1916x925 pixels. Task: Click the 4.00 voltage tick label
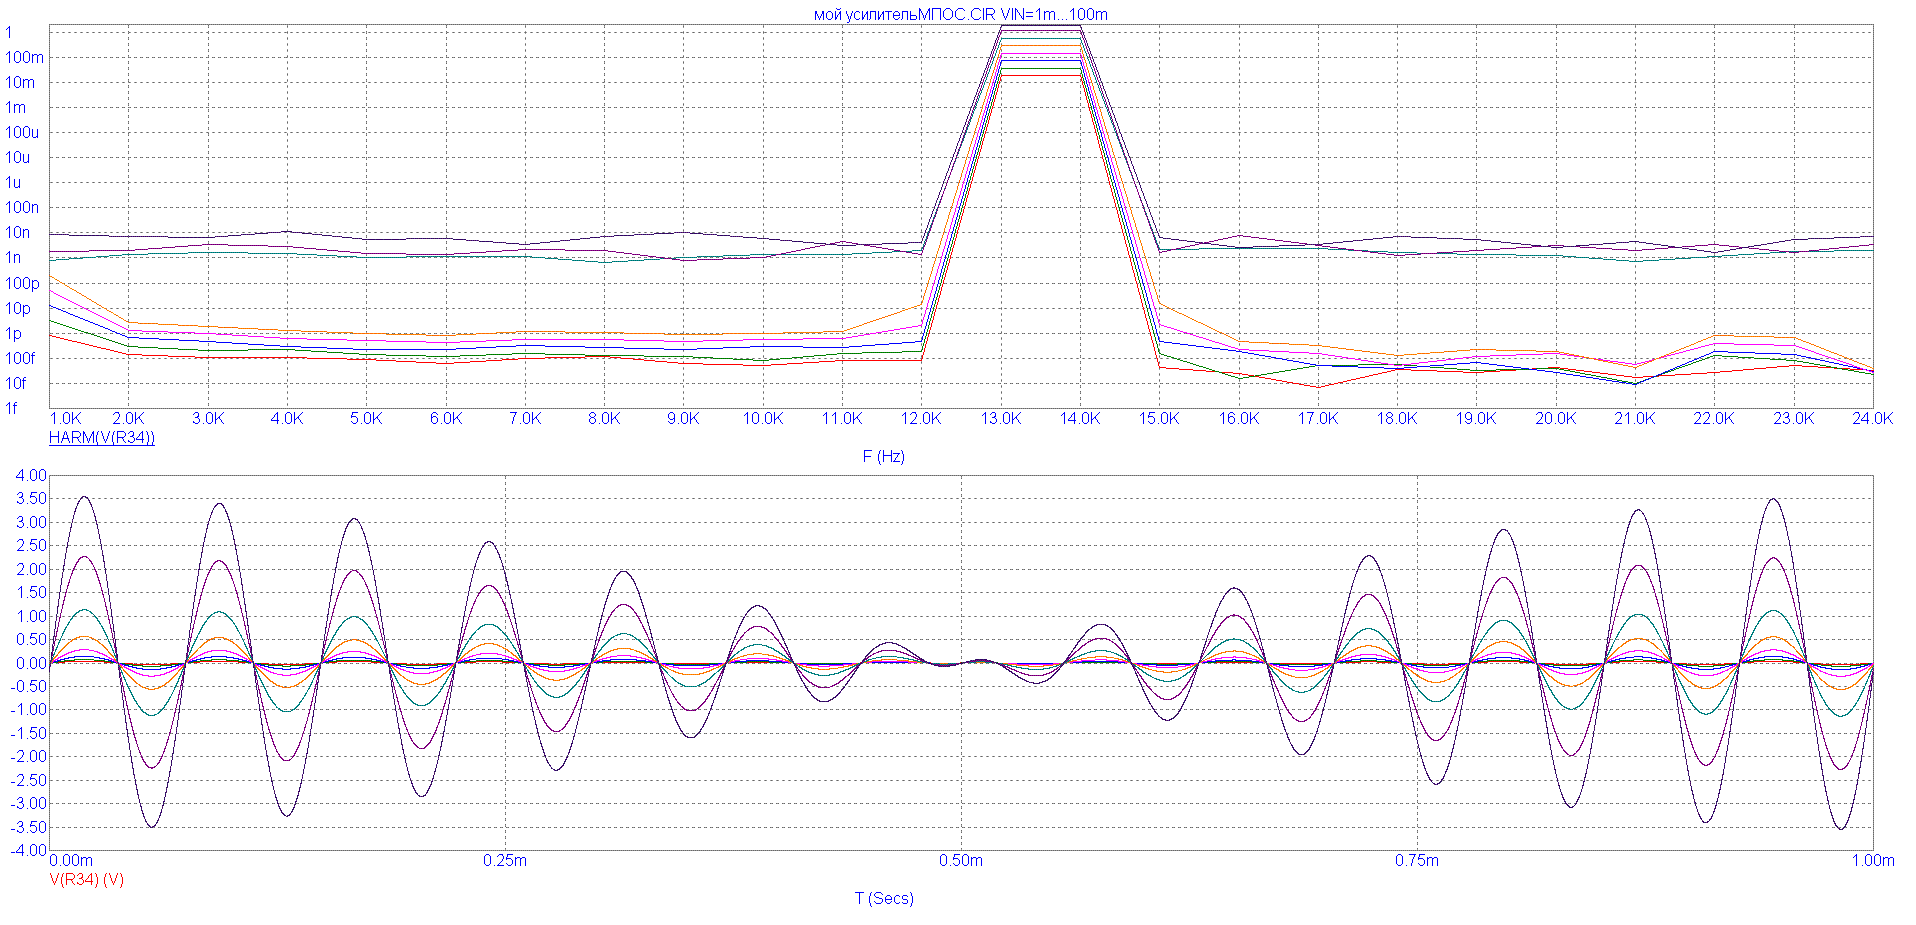[31, 475]
